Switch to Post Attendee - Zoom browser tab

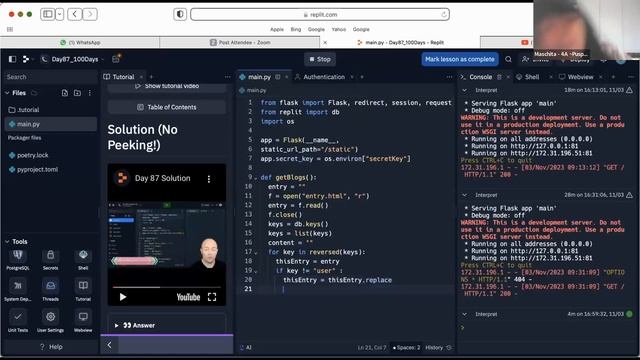pyautogui.click(x=240, y=42)
